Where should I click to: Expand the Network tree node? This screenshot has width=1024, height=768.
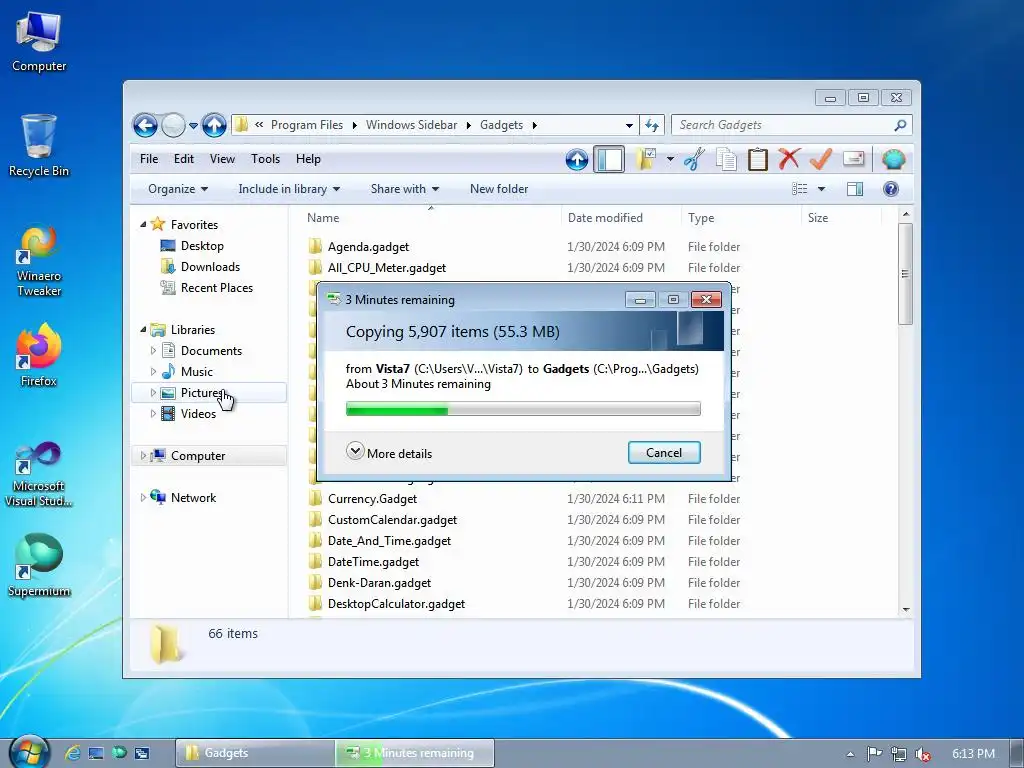pos(143,498)
